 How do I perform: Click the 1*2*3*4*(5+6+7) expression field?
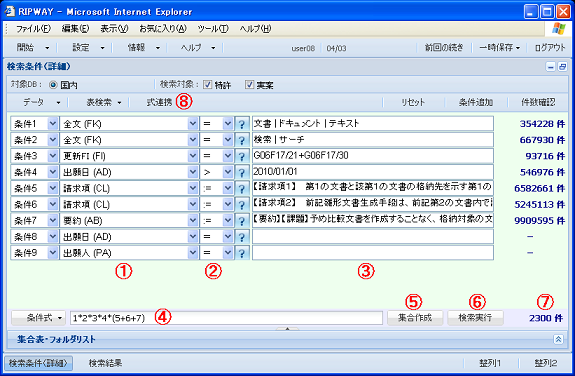click(x=226, y=318)
